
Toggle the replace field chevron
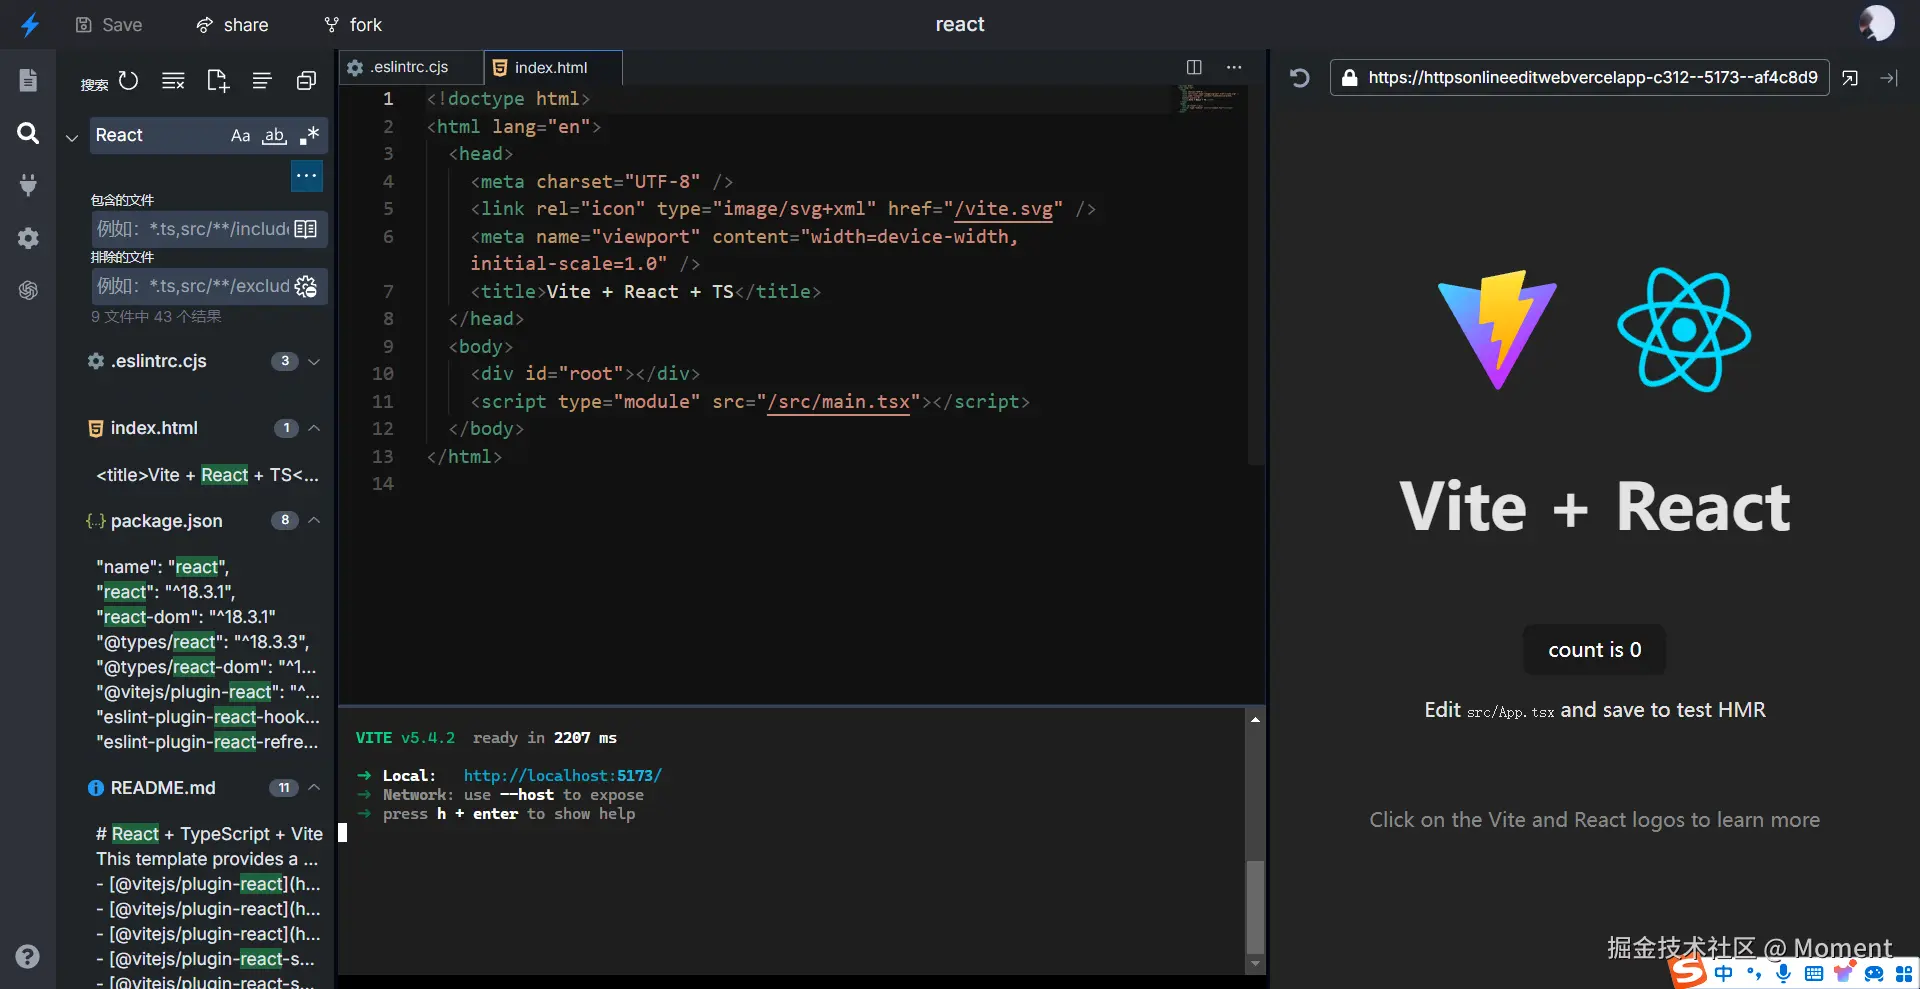click(72, 137)
